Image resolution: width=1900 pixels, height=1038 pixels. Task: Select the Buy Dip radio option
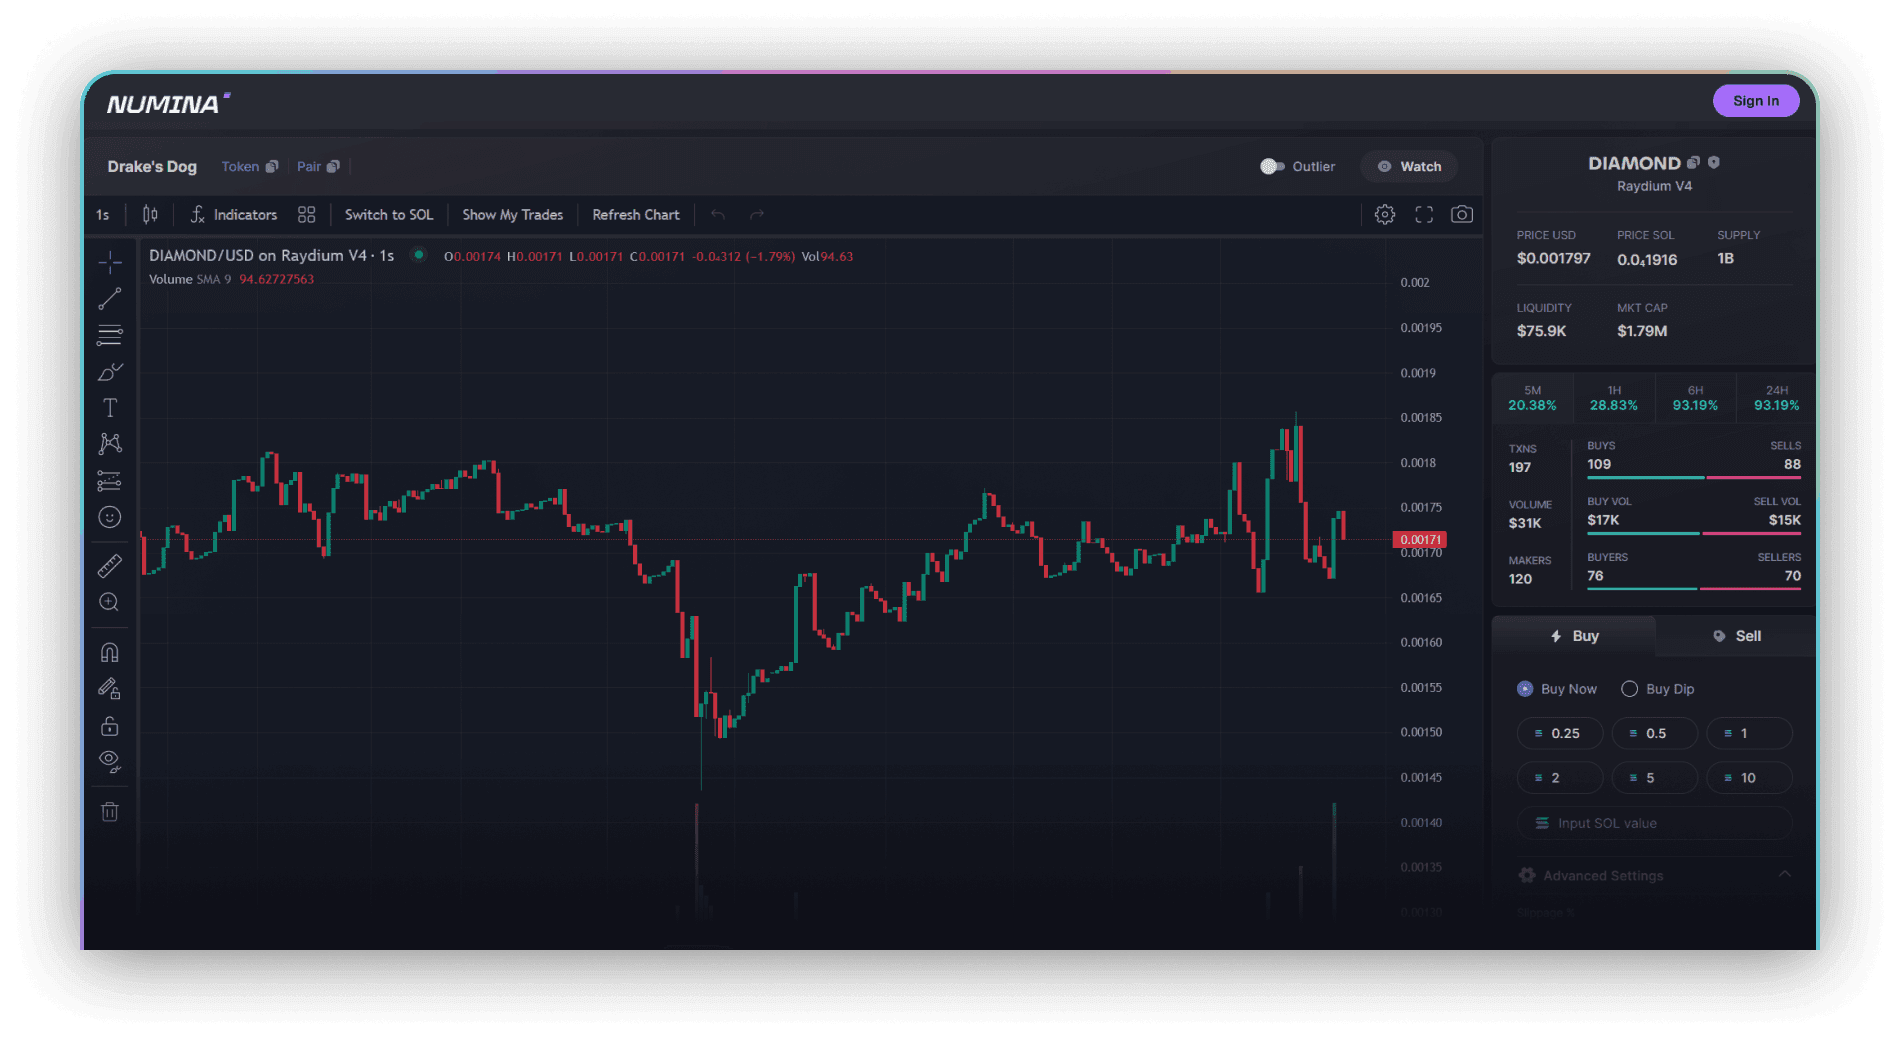(1629, 689)
